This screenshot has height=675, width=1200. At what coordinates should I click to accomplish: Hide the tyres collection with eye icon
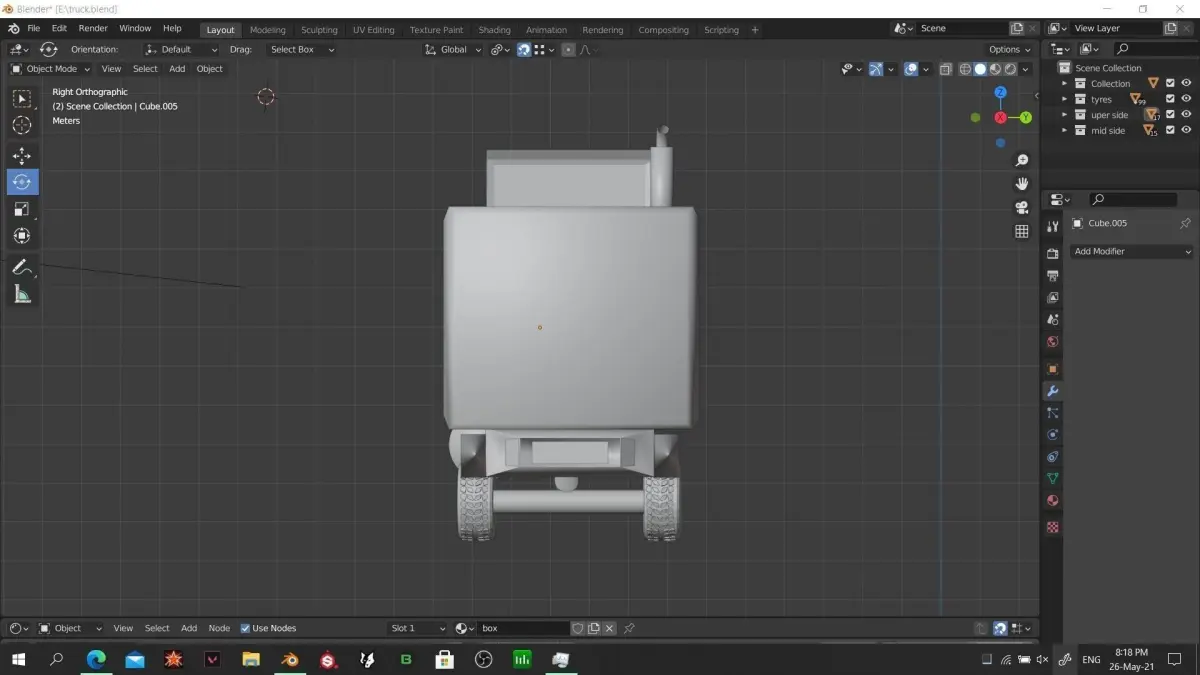[1186, 99]
